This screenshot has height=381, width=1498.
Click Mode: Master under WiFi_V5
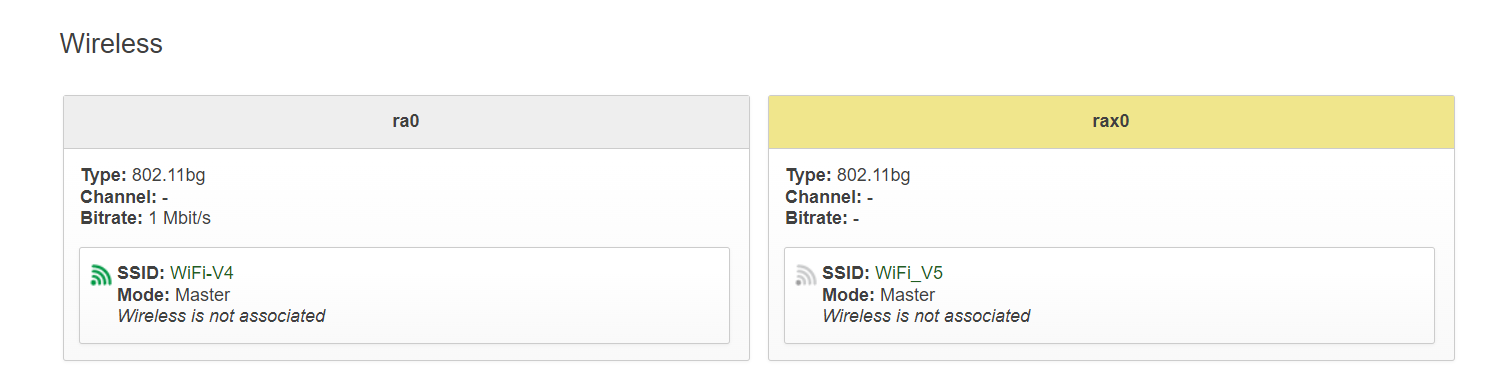[x=879, y=295]
